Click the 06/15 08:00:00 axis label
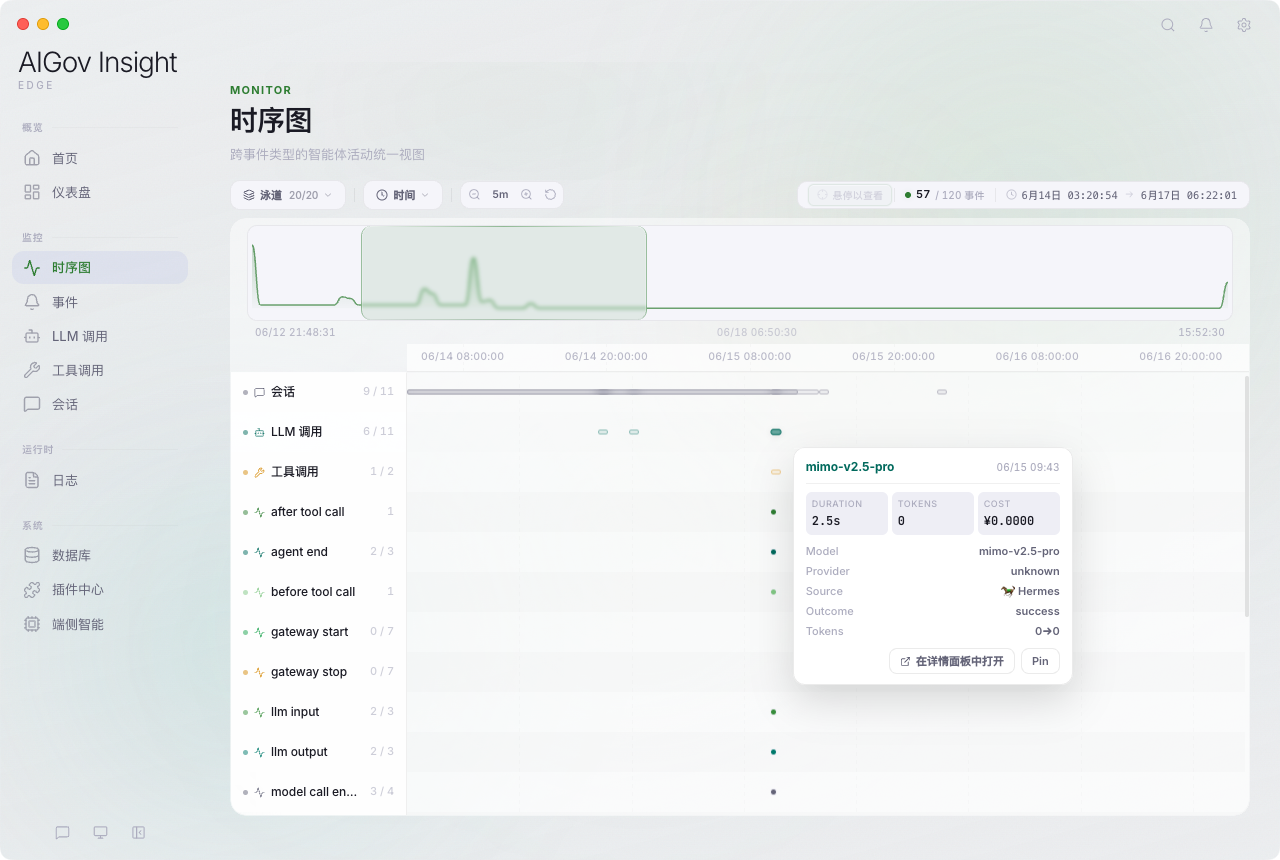Screen dimensions: 1280x860 [750, 356]
